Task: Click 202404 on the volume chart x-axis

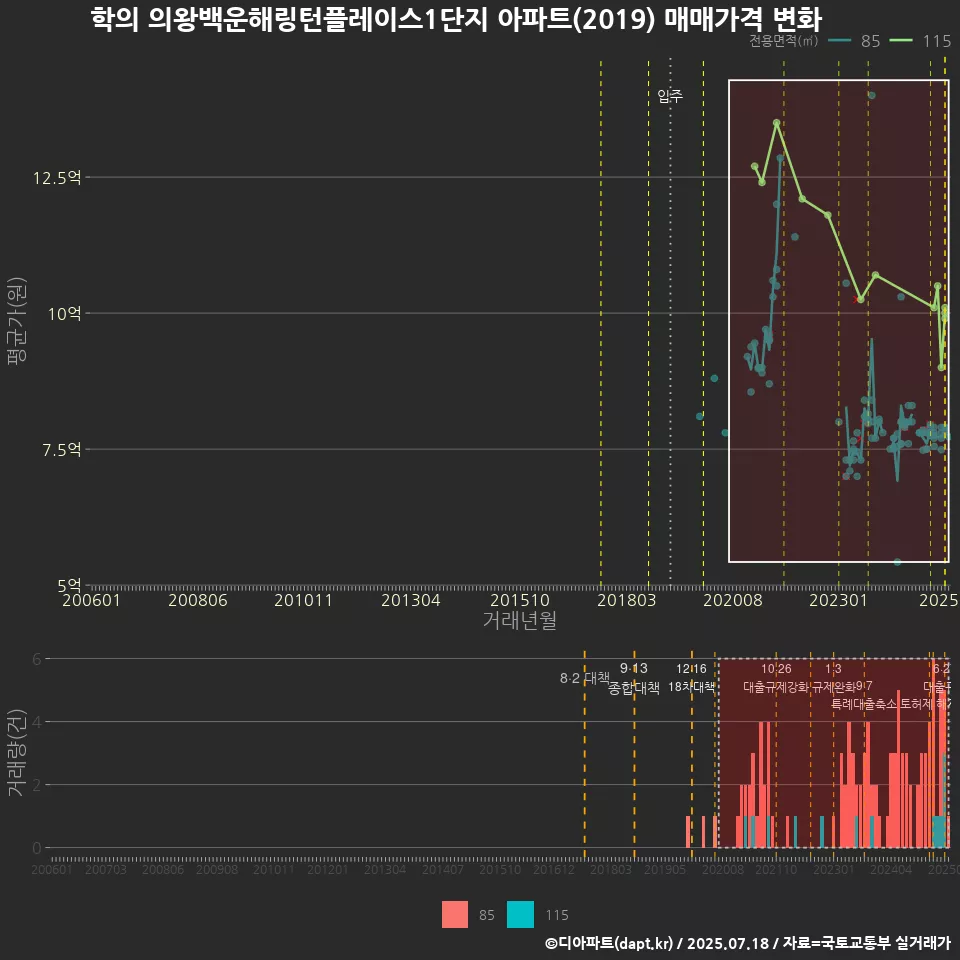Action: (891, 869)
